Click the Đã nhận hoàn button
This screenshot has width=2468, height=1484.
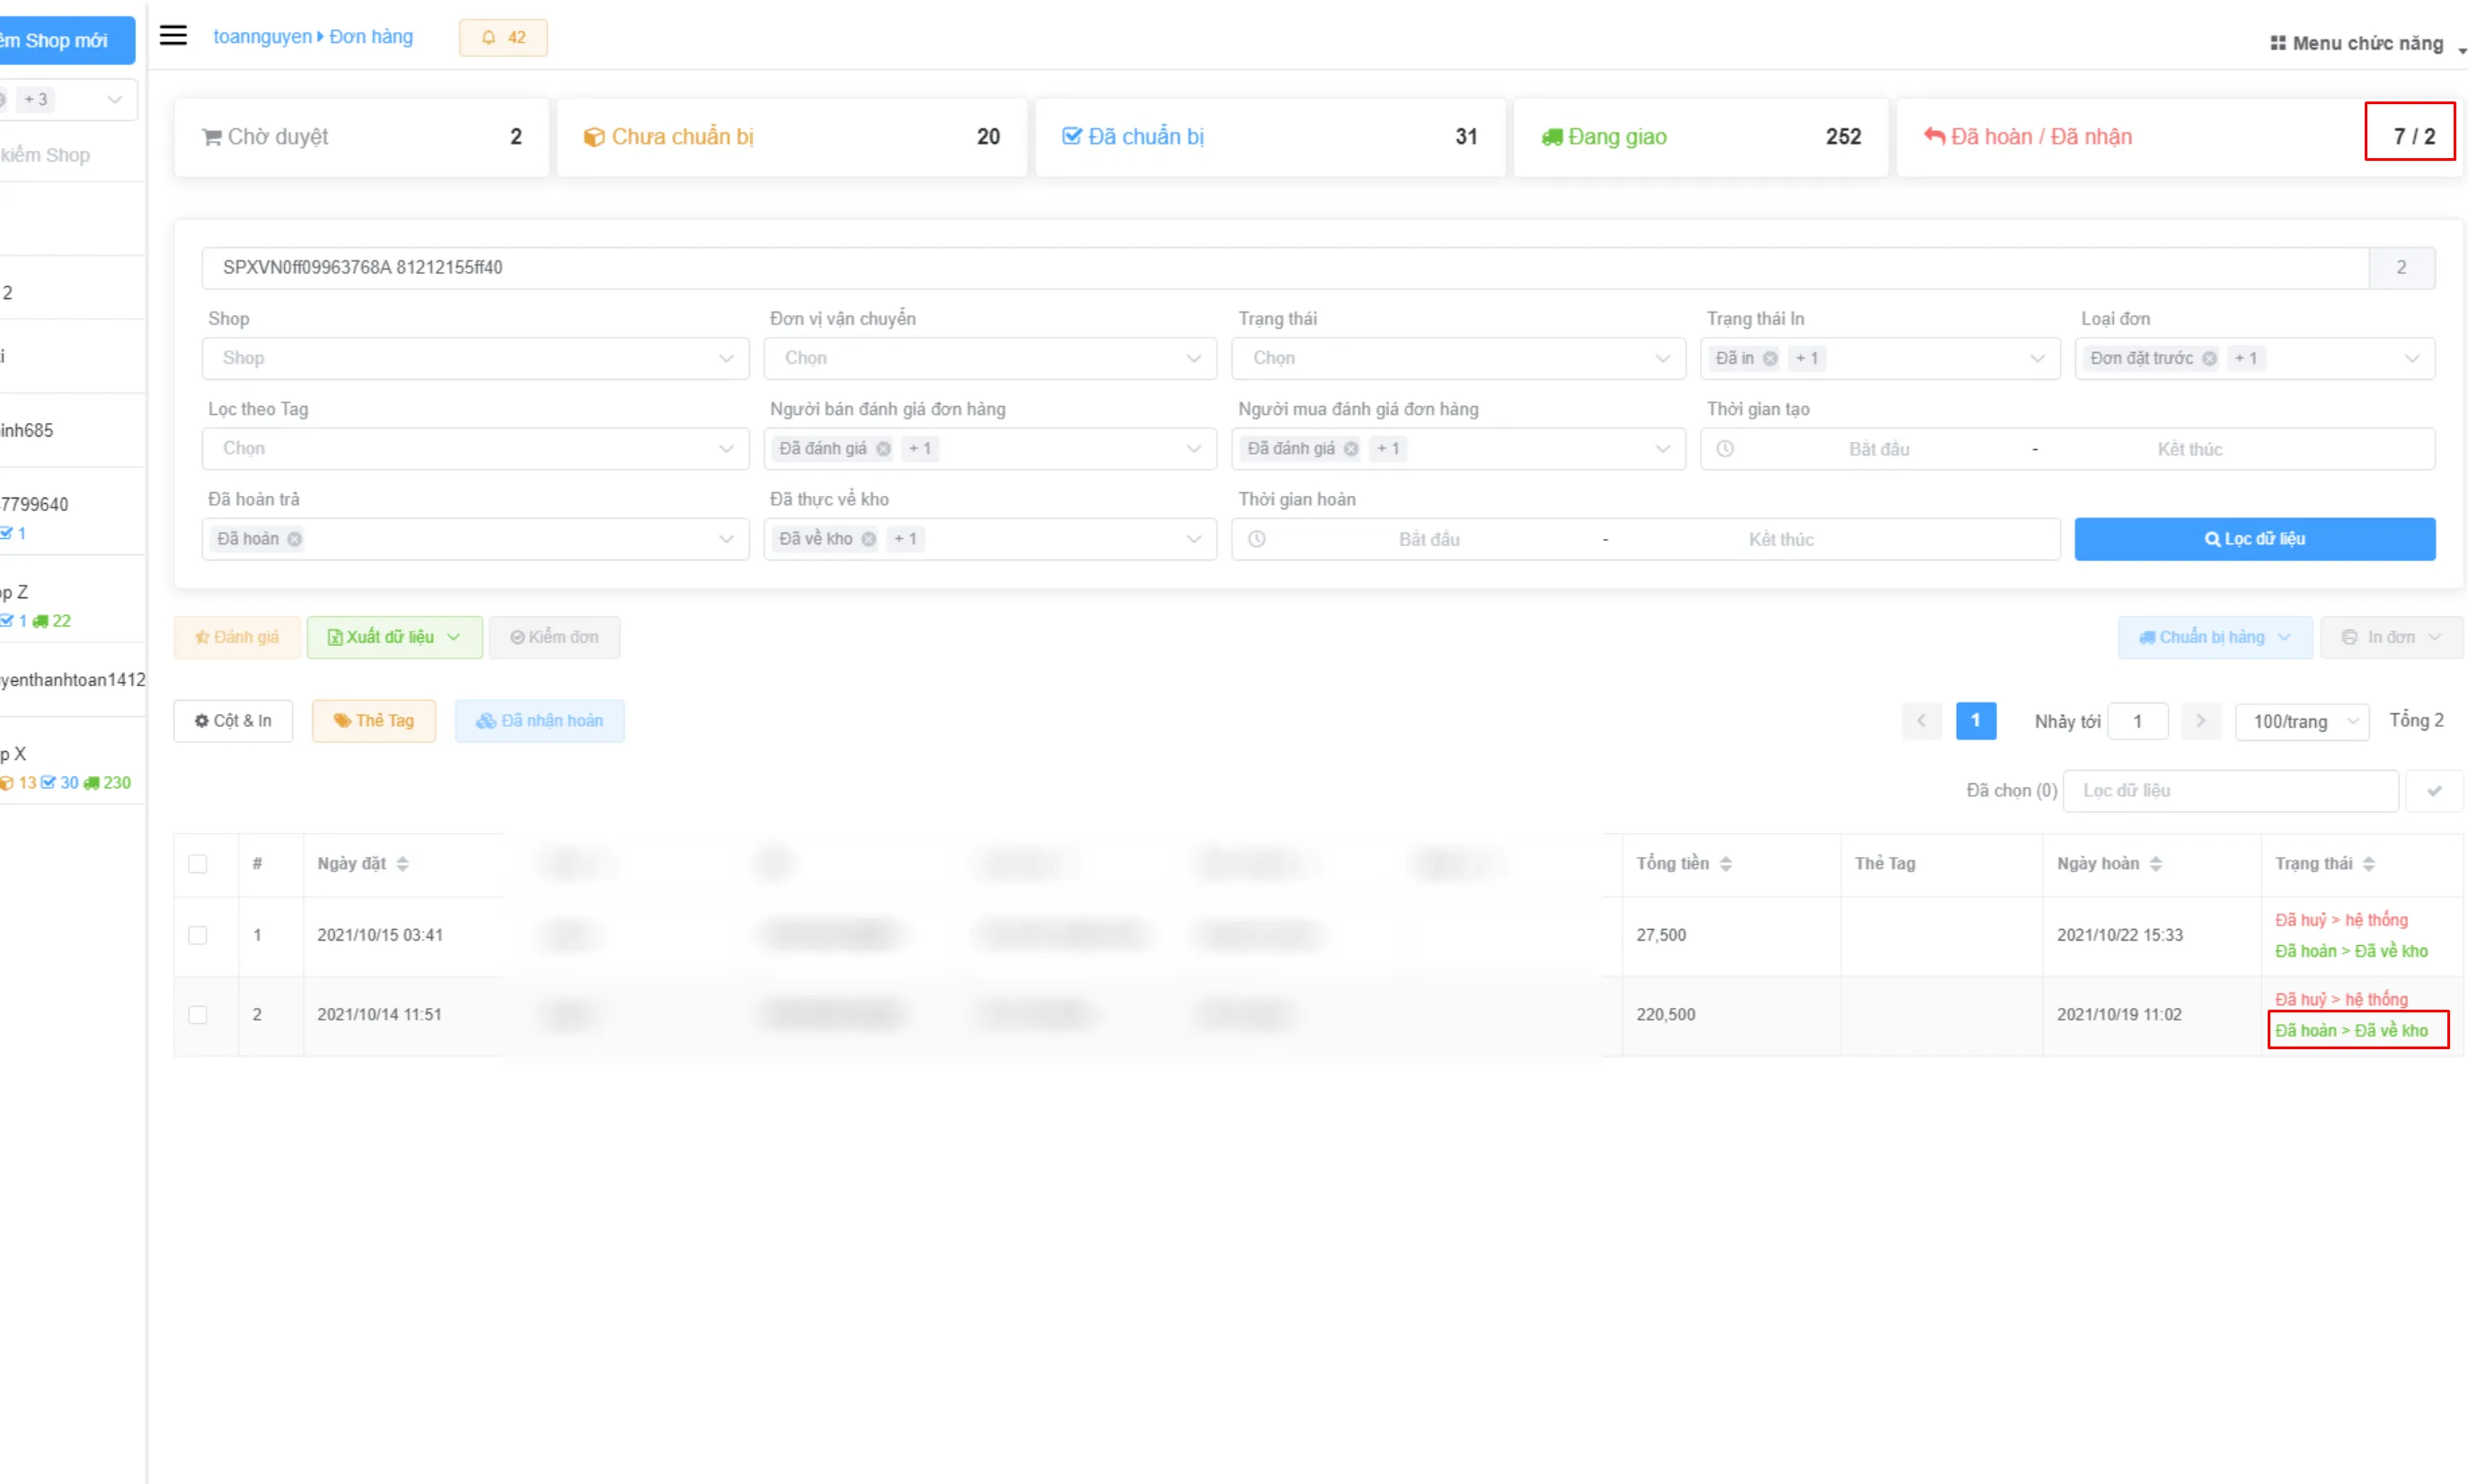click(540, 721)
